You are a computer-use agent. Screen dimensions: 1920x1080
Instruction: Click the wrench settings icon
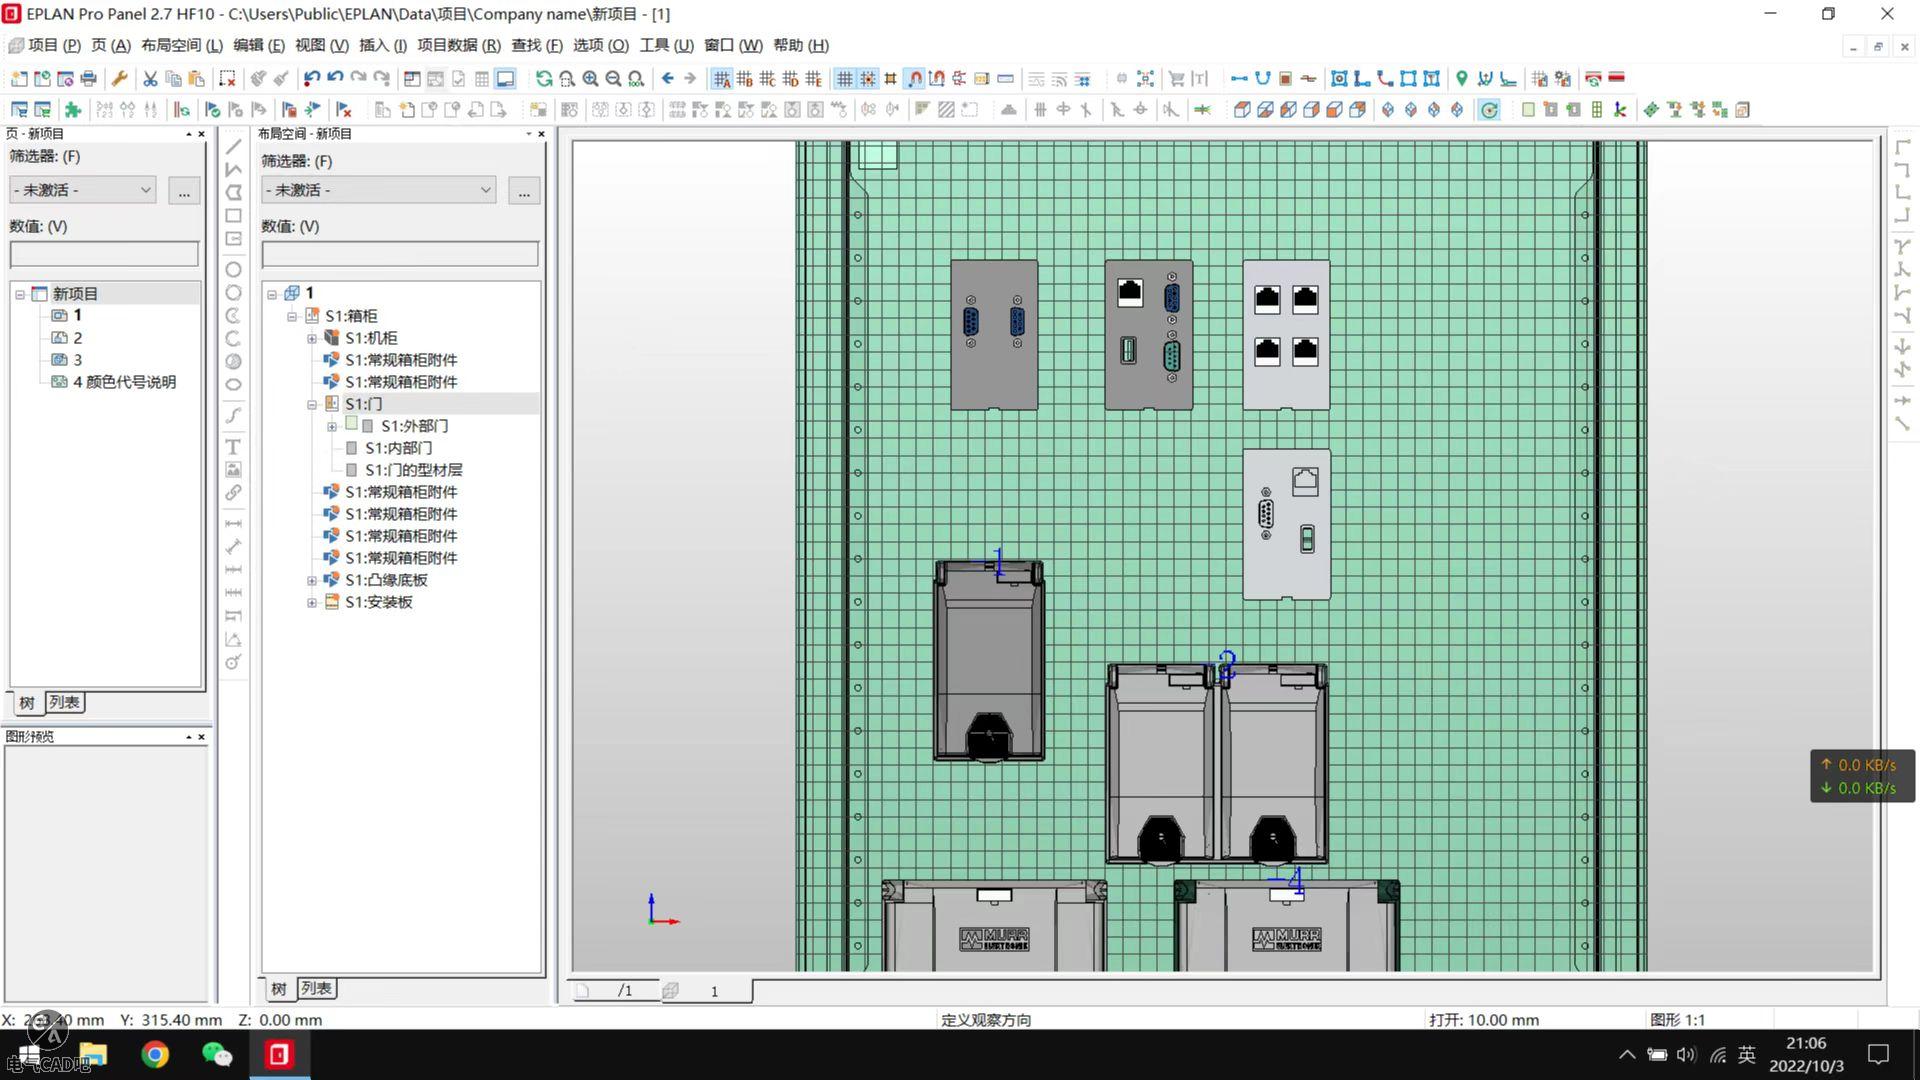pyautogui.click(x=120, y=78)
